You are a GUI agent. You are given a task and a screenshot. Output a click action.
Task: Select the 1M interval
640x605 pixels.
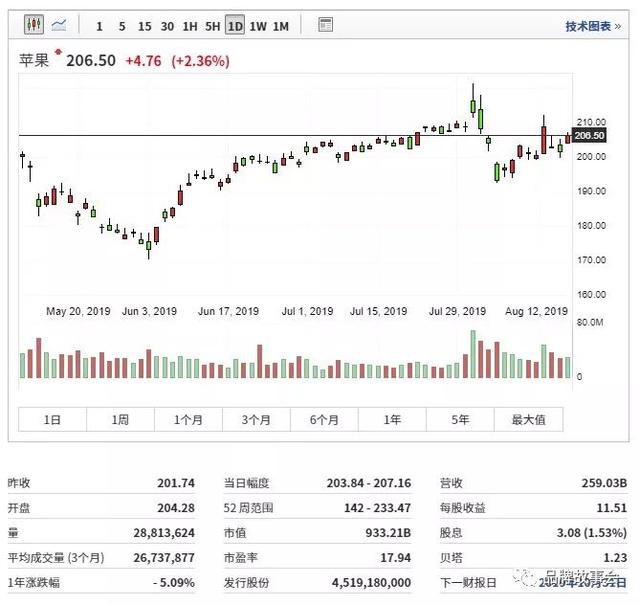(x=281, y=27)
